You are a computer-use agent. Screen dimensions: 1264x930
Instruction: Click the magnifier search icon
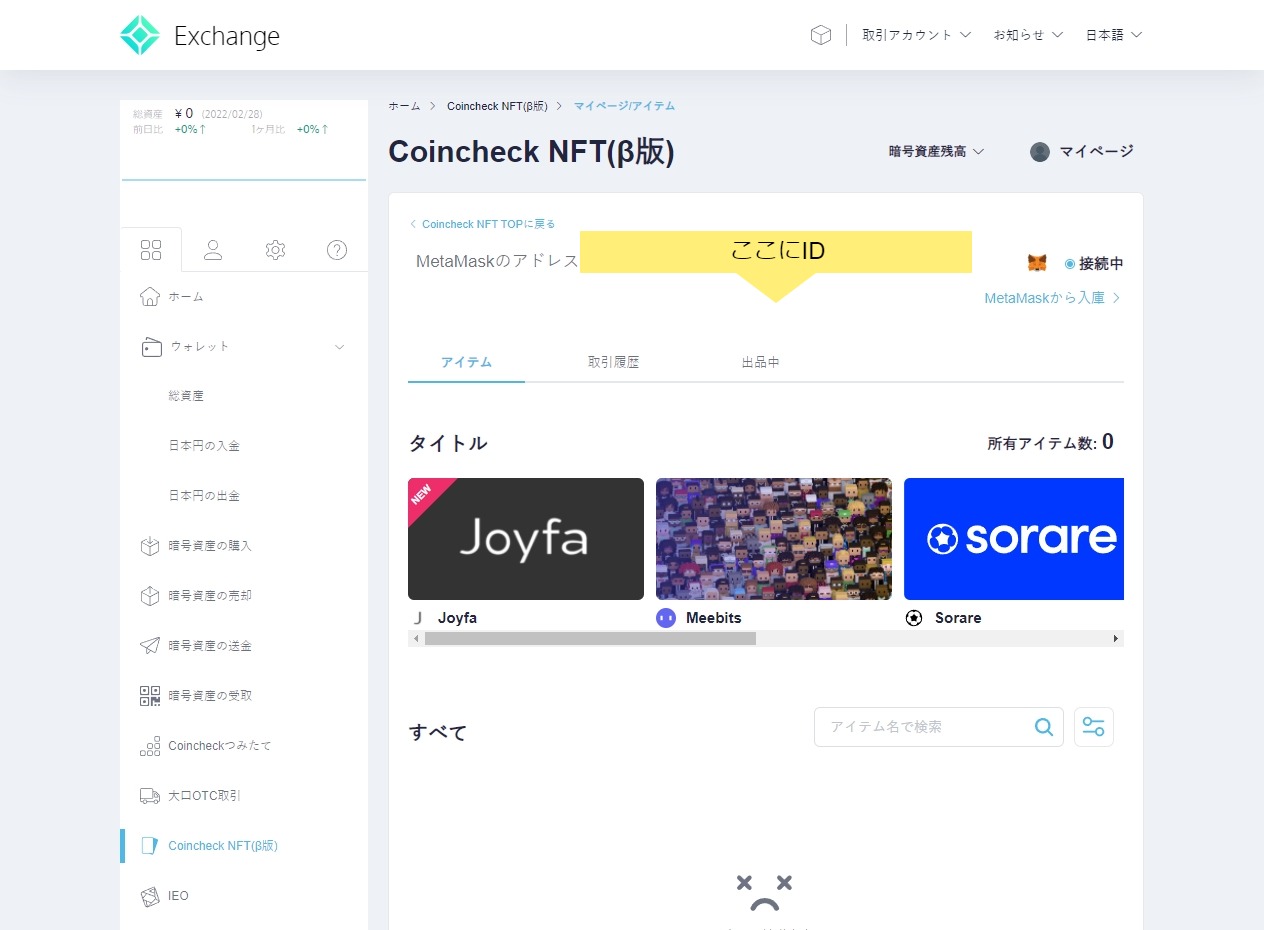(1044, 727)
